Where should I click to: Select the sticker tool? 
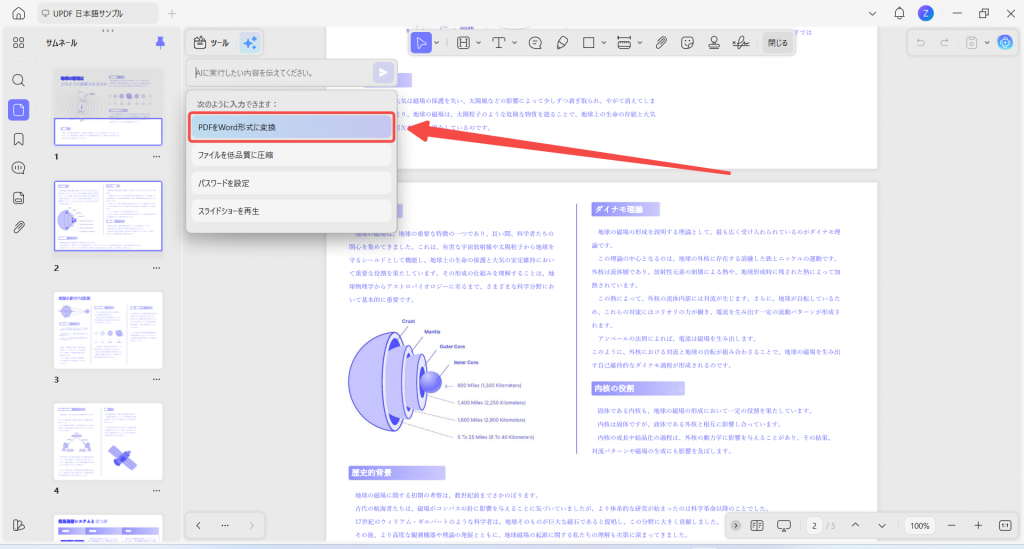pos(687,43)
